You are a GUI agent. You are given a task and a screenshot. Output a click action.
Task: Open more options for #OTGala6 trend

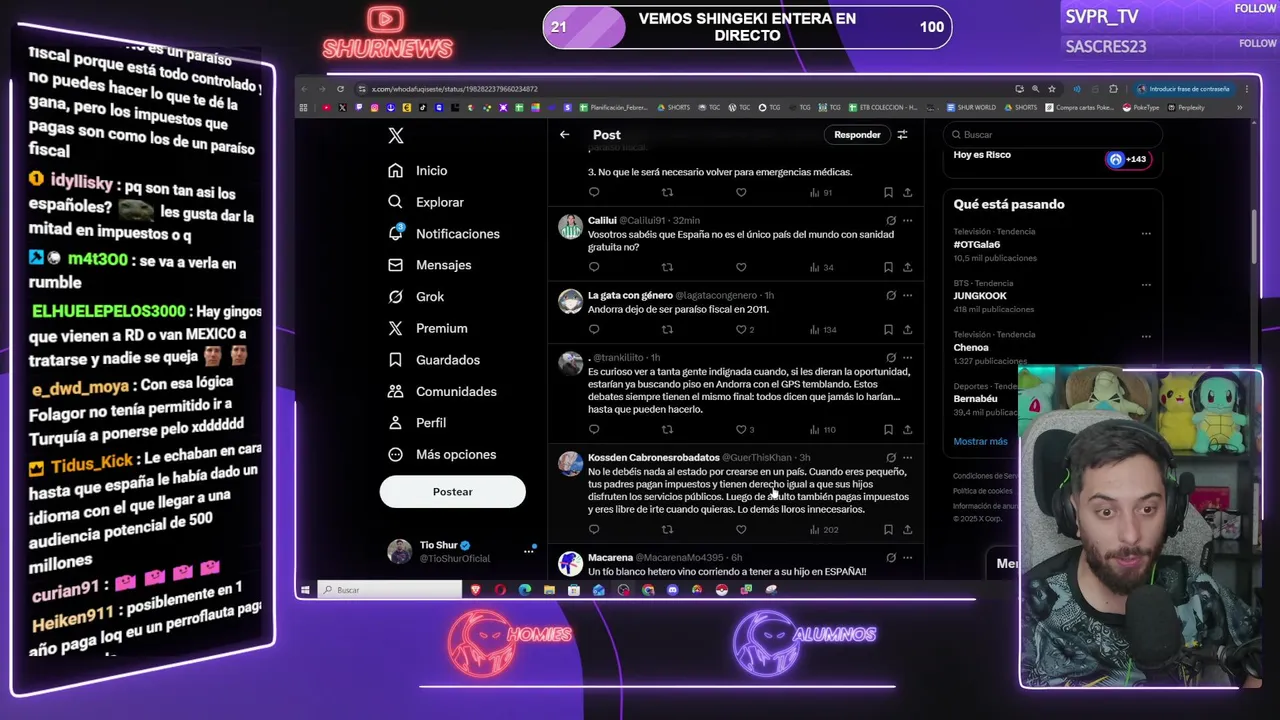[x=1146, y=233]
